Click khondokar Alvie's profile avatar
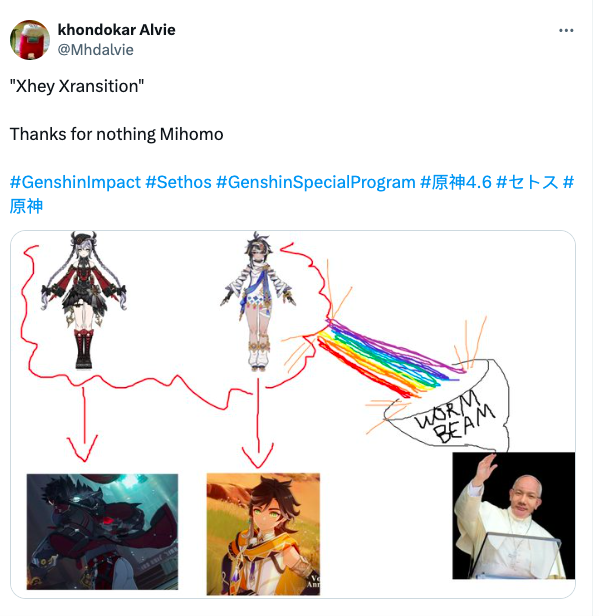This screenshot has height=616, width=599. [30, 40]
